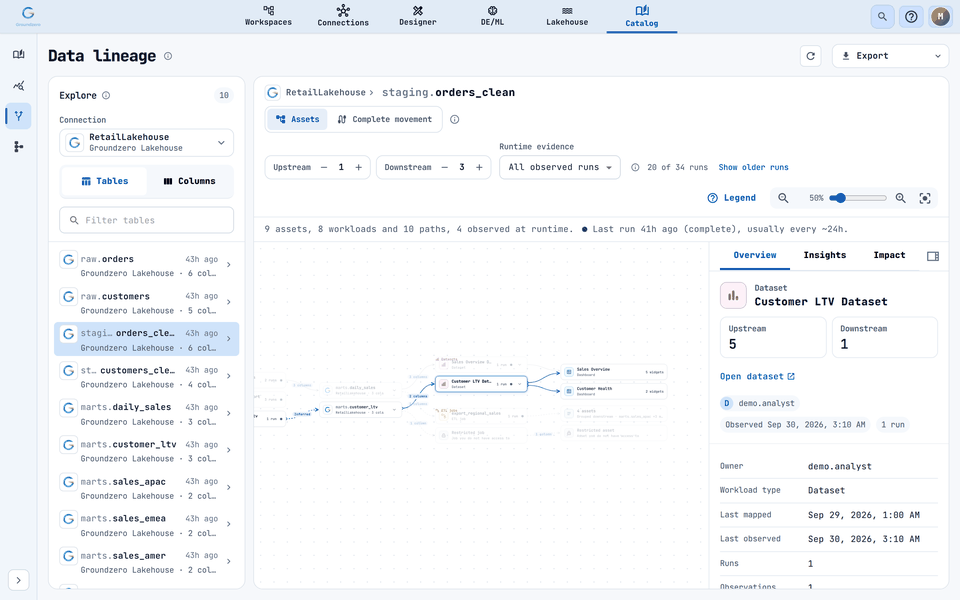Open the Catalog menu

click(x=642, y=17)
